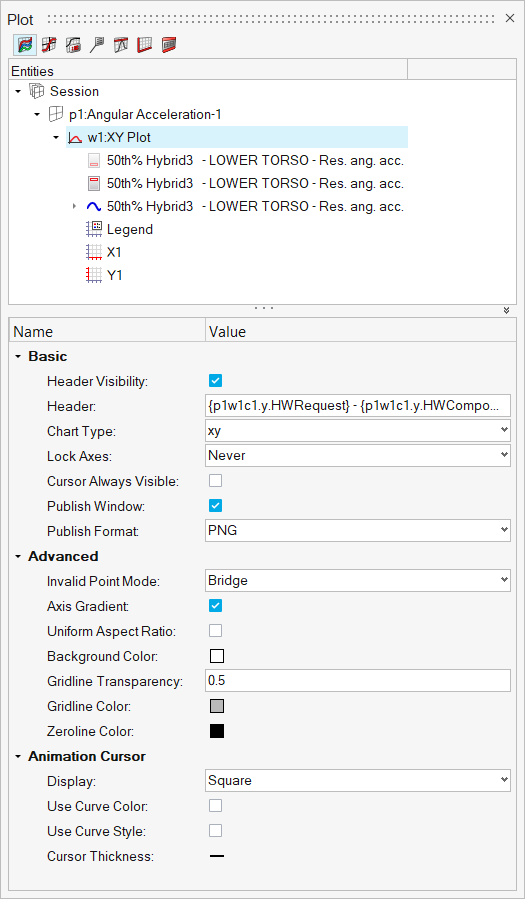Toggle Uniform Aspect Ratio checkbox
The width and height of the screenshot is (525, 899).
click(216, 631)
